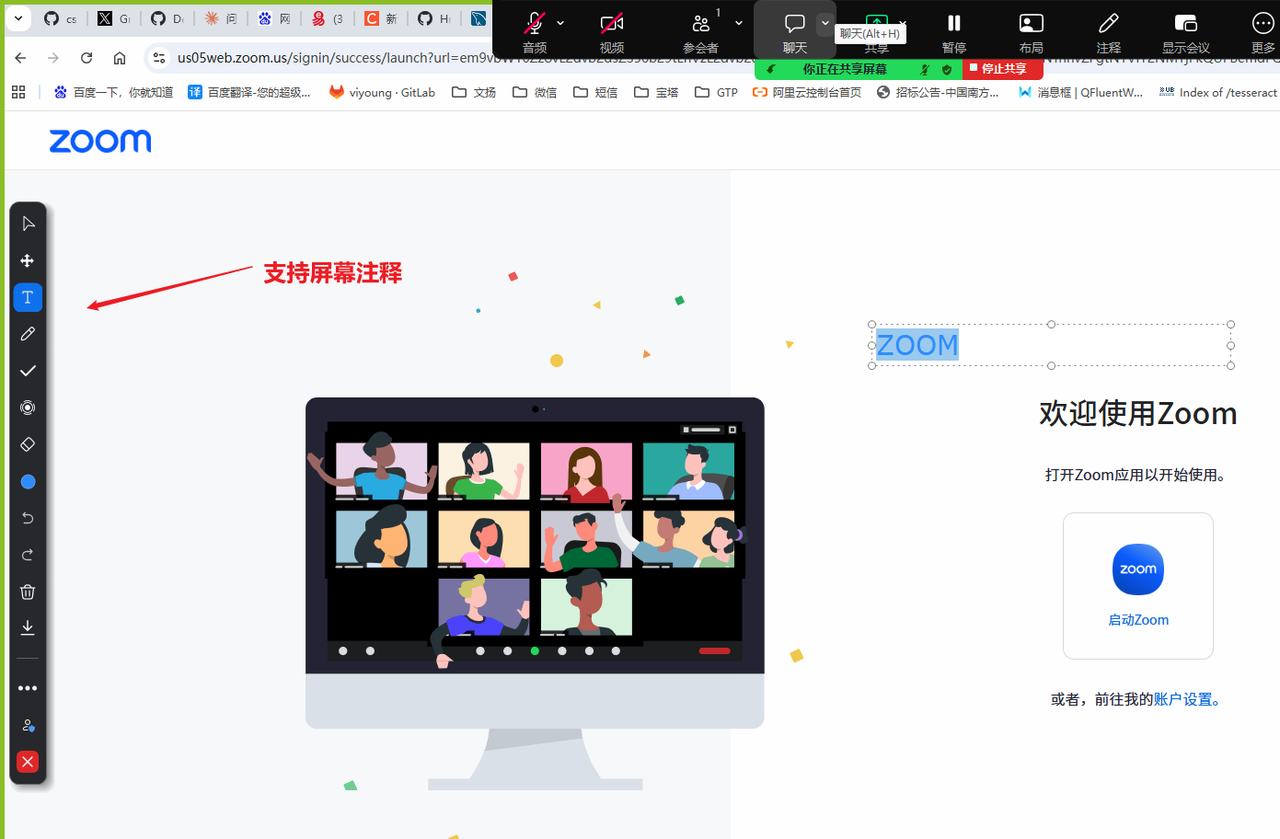Expand the participants options arrow

(x=739, y=23)
